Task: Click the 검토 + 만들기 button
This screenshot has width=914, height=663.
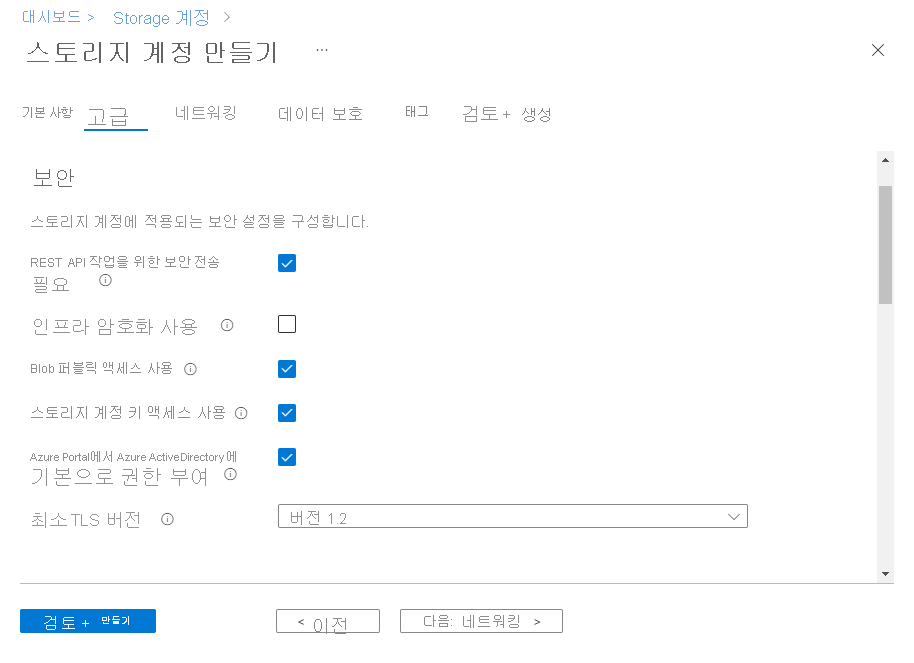Action: 87,620
